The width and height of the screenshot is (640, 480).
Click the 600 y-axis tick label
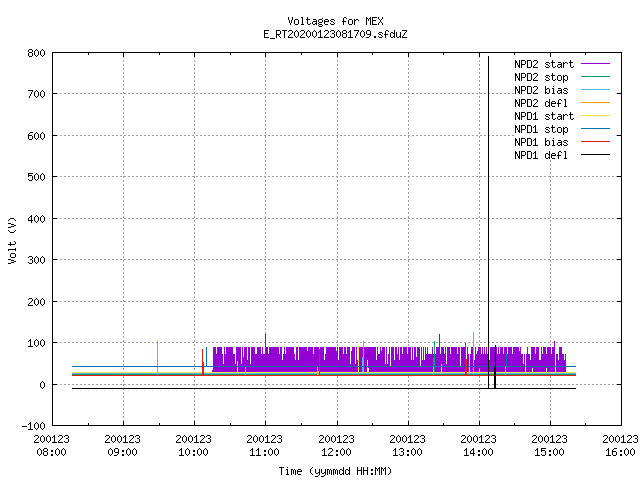click(x=36, y=136)
